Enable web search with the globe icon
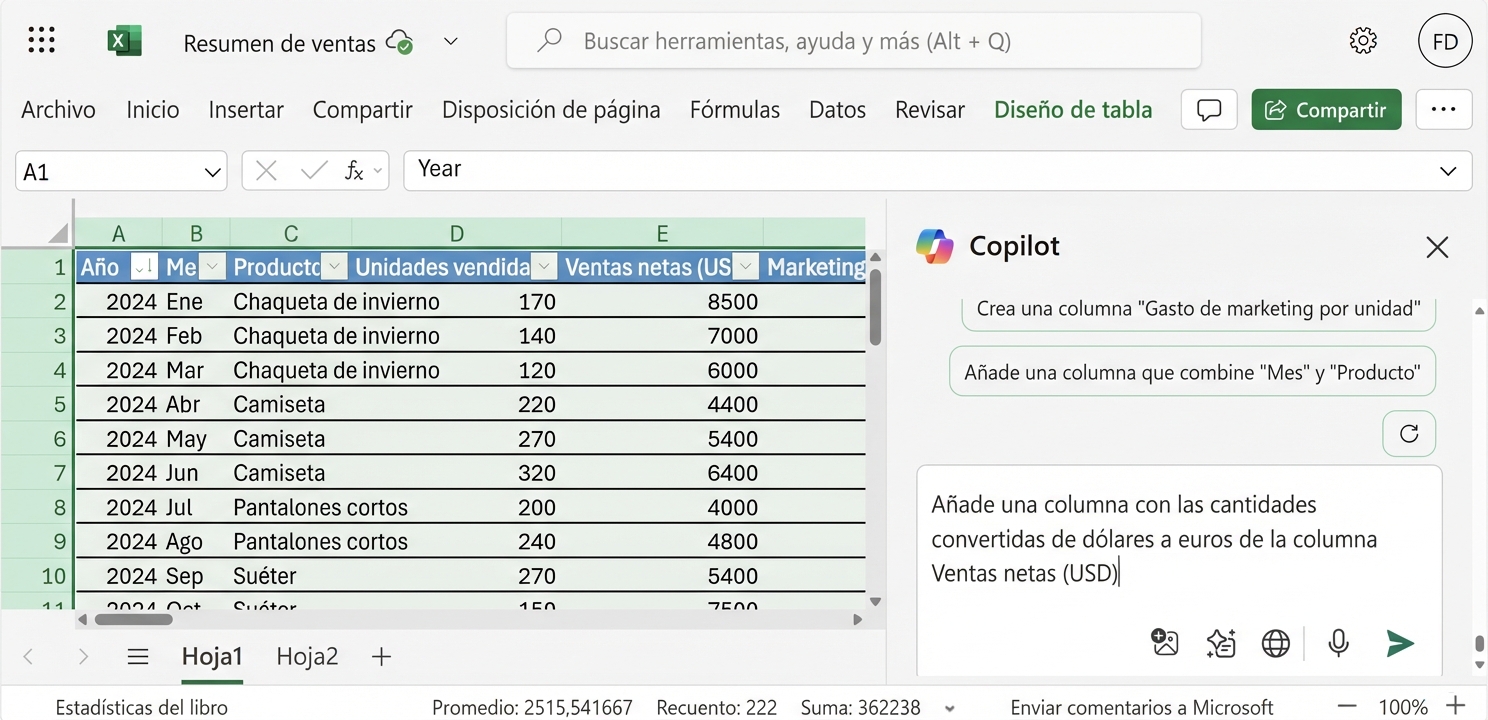This screenshot has width=1488, height=720. [1275, 643]
